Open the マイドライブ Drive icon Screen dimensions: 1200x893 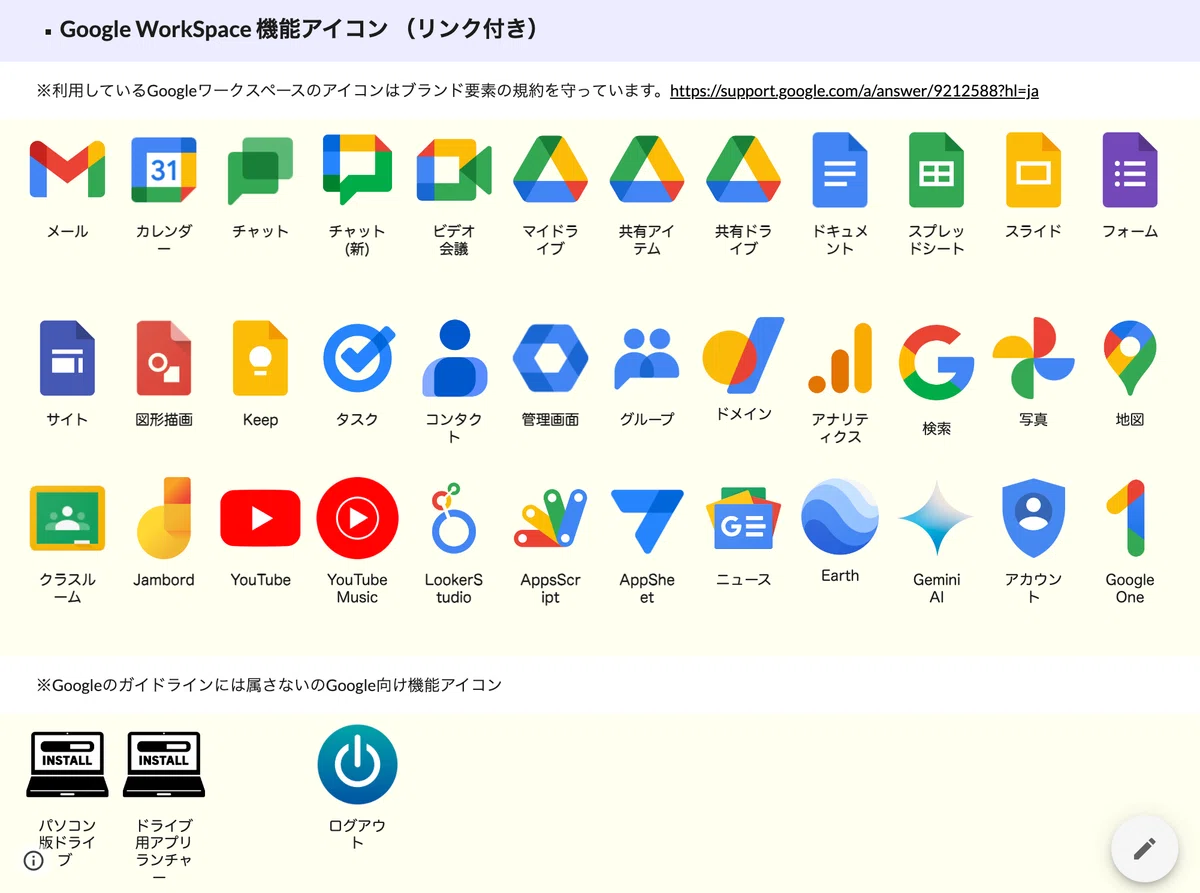(550, 170)
